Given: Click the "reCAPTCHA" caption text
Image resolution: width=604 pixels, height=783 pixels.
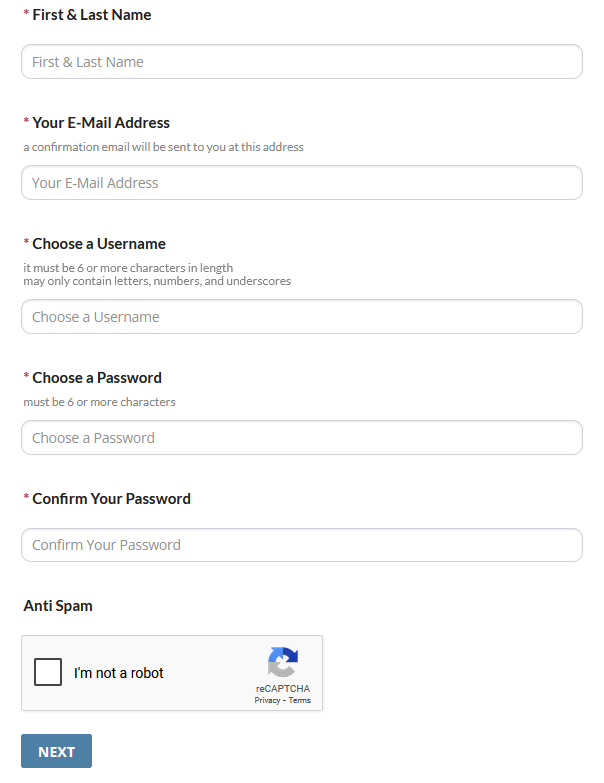Looking at the screenshot, I should tap(283, 689).
